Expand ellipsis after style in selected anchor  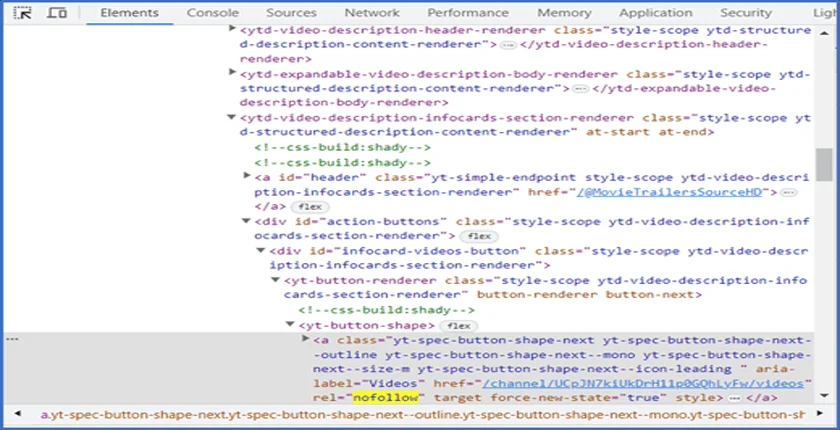tap(735, 398)
